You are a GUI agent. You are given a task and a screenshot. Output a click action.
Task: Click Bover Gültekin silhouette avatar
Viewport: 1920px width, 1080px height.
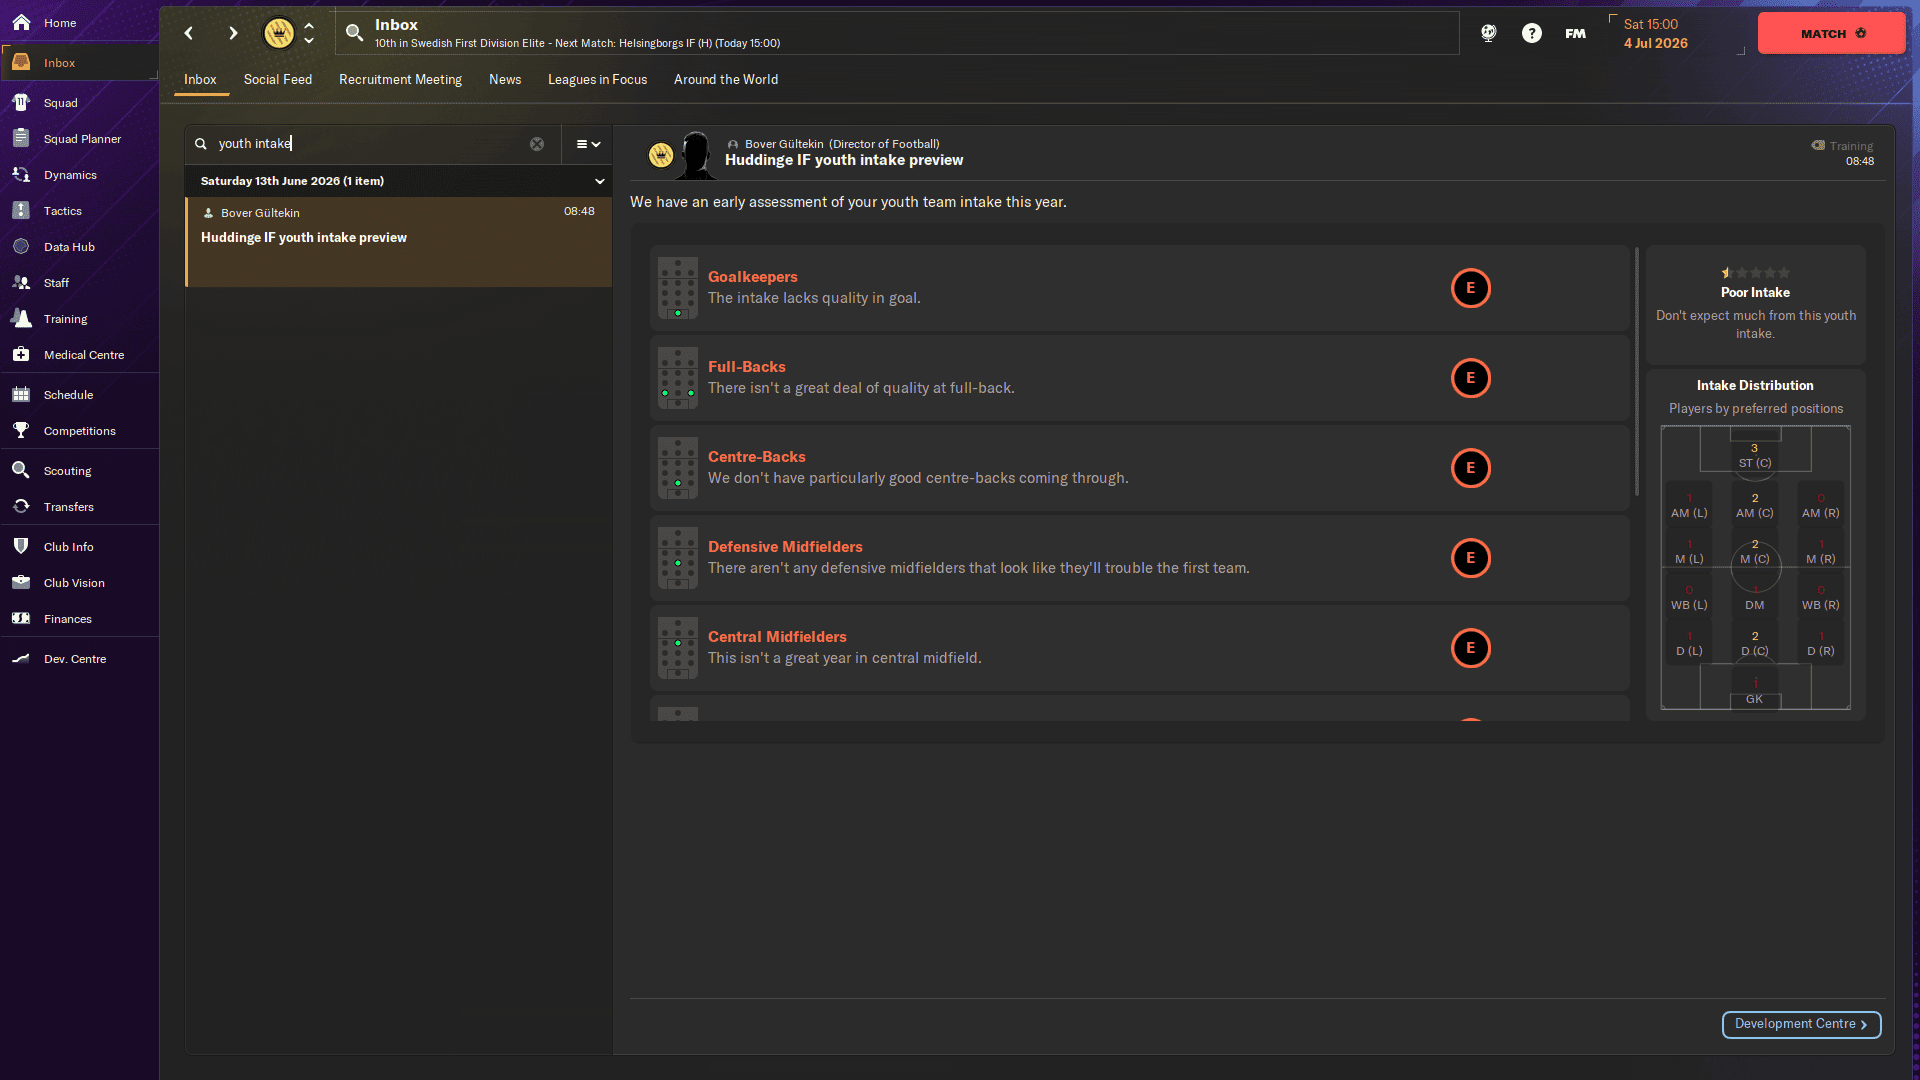point(696,156)
